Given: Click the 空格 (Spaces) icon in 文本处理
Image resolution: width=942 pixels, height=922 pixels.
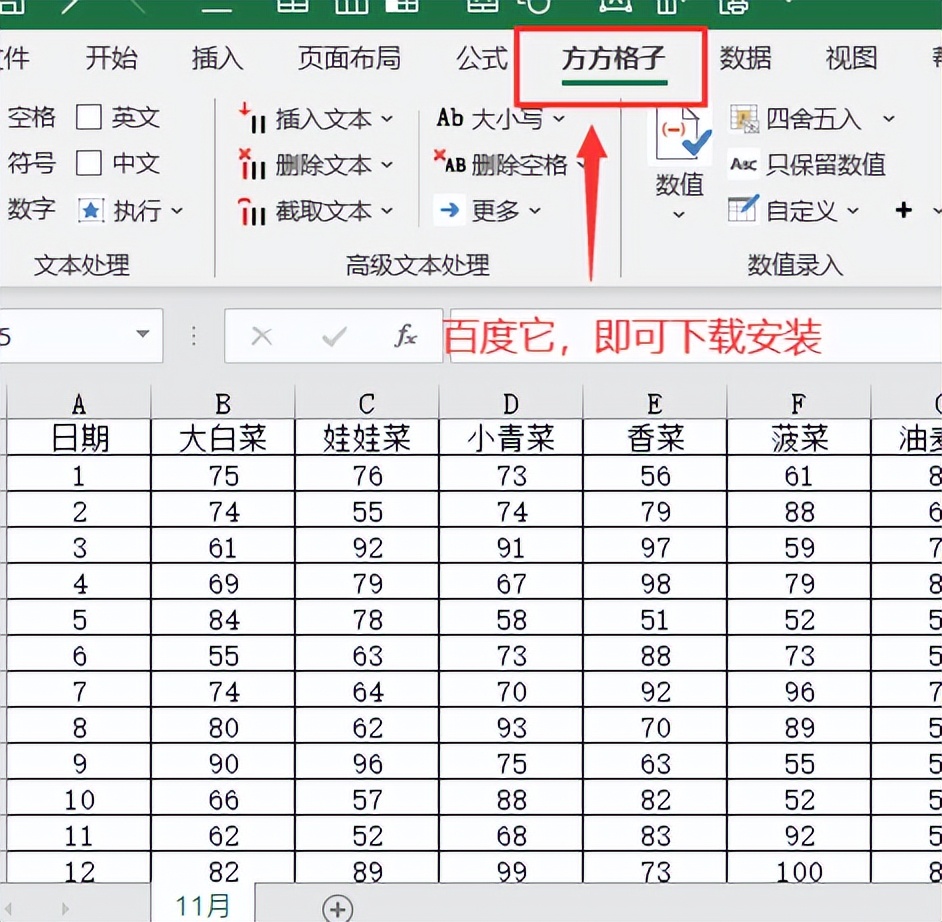Looking at the screenshot, I should tap(30, 117).
